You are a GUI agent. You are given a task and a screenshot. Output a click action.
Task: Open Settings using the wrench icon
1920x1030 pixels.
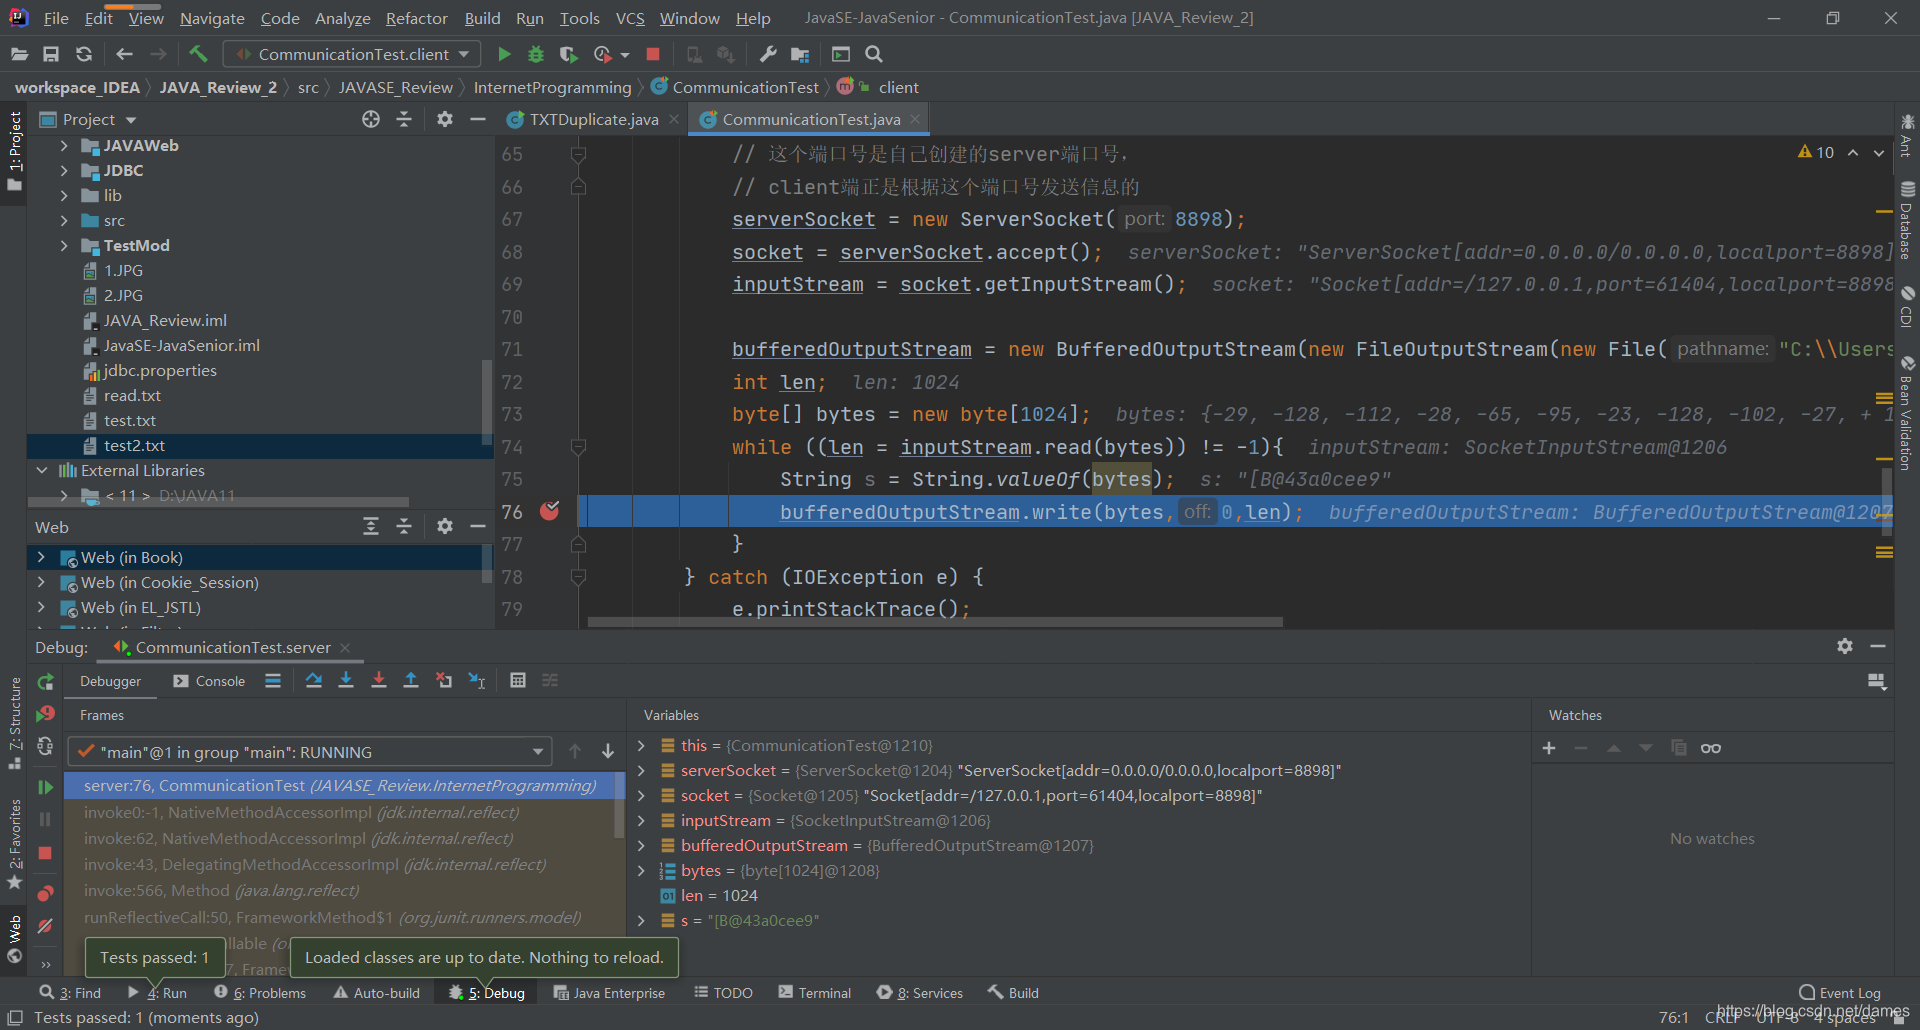pos(768,54)
